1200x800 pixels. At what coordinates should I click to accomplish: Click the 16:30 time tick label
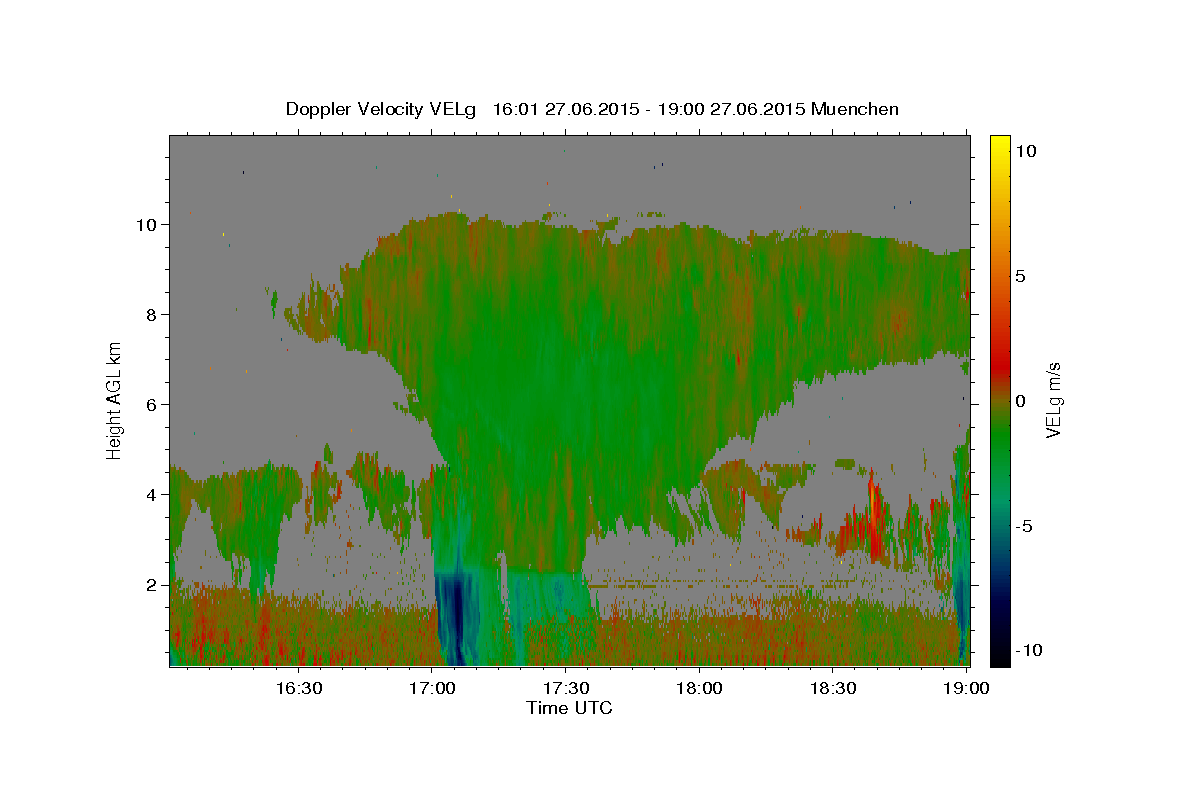298,688
